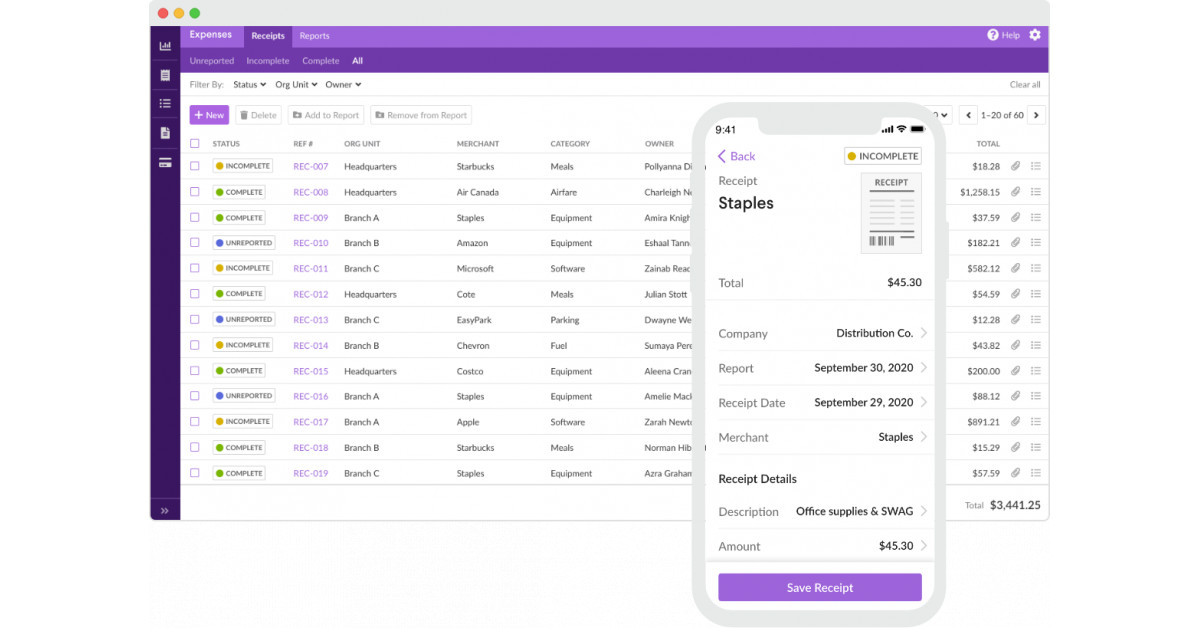Open receipt image thumbnail on phone
Image resolution: width=1200 pixels, height=628 pixels.
[x=891, y=213]
